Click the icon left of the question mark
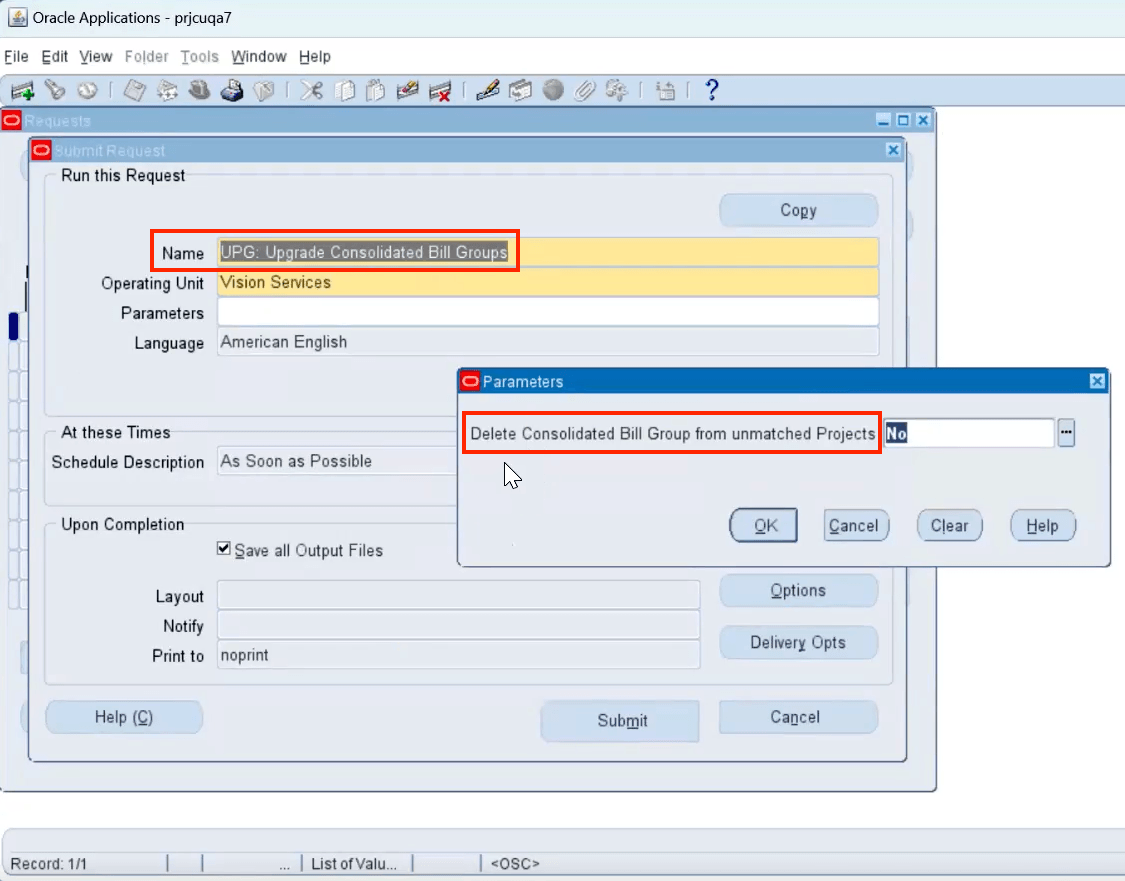The width and height of the screenshot is (1125, 881). pyautogui.click(x=666, y=90)
